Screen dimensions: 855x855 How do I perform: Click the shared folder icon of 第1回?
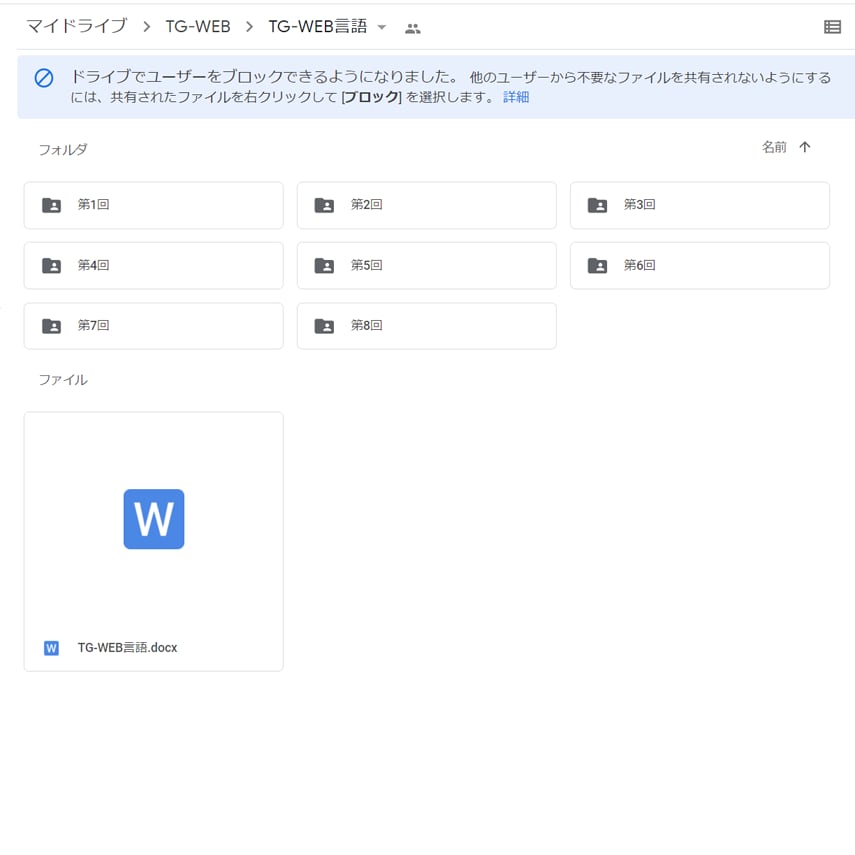(51, 205)
